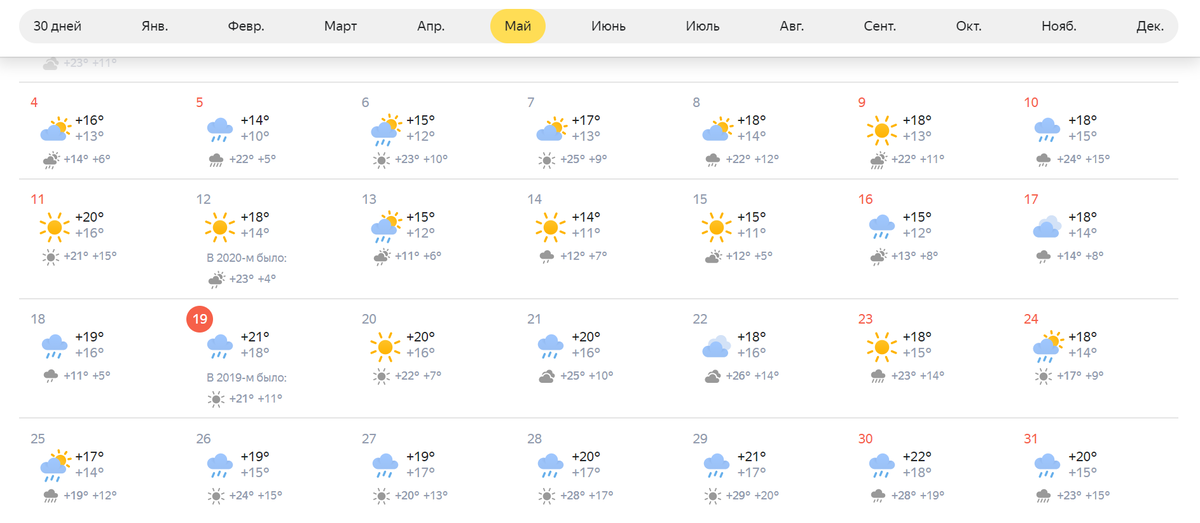Click the sun icon on May 11
Screen dimensions: 1200x523
[x=55, y=226]
